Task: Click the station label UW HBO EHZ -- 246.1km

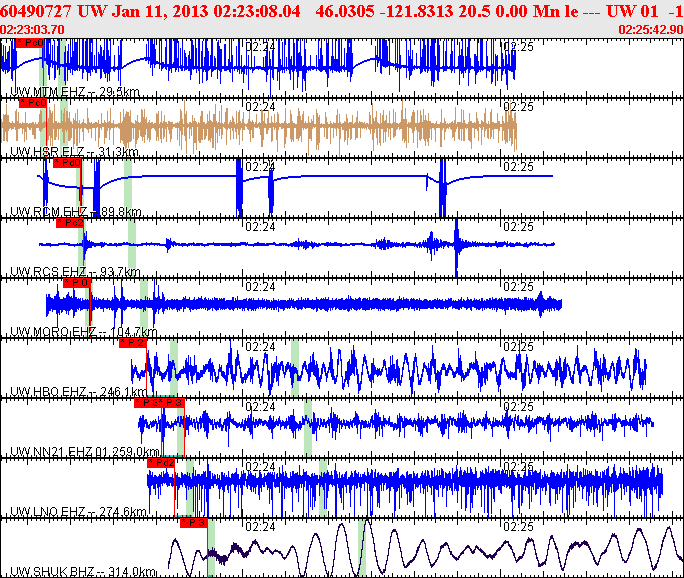Action: point(79,392)
